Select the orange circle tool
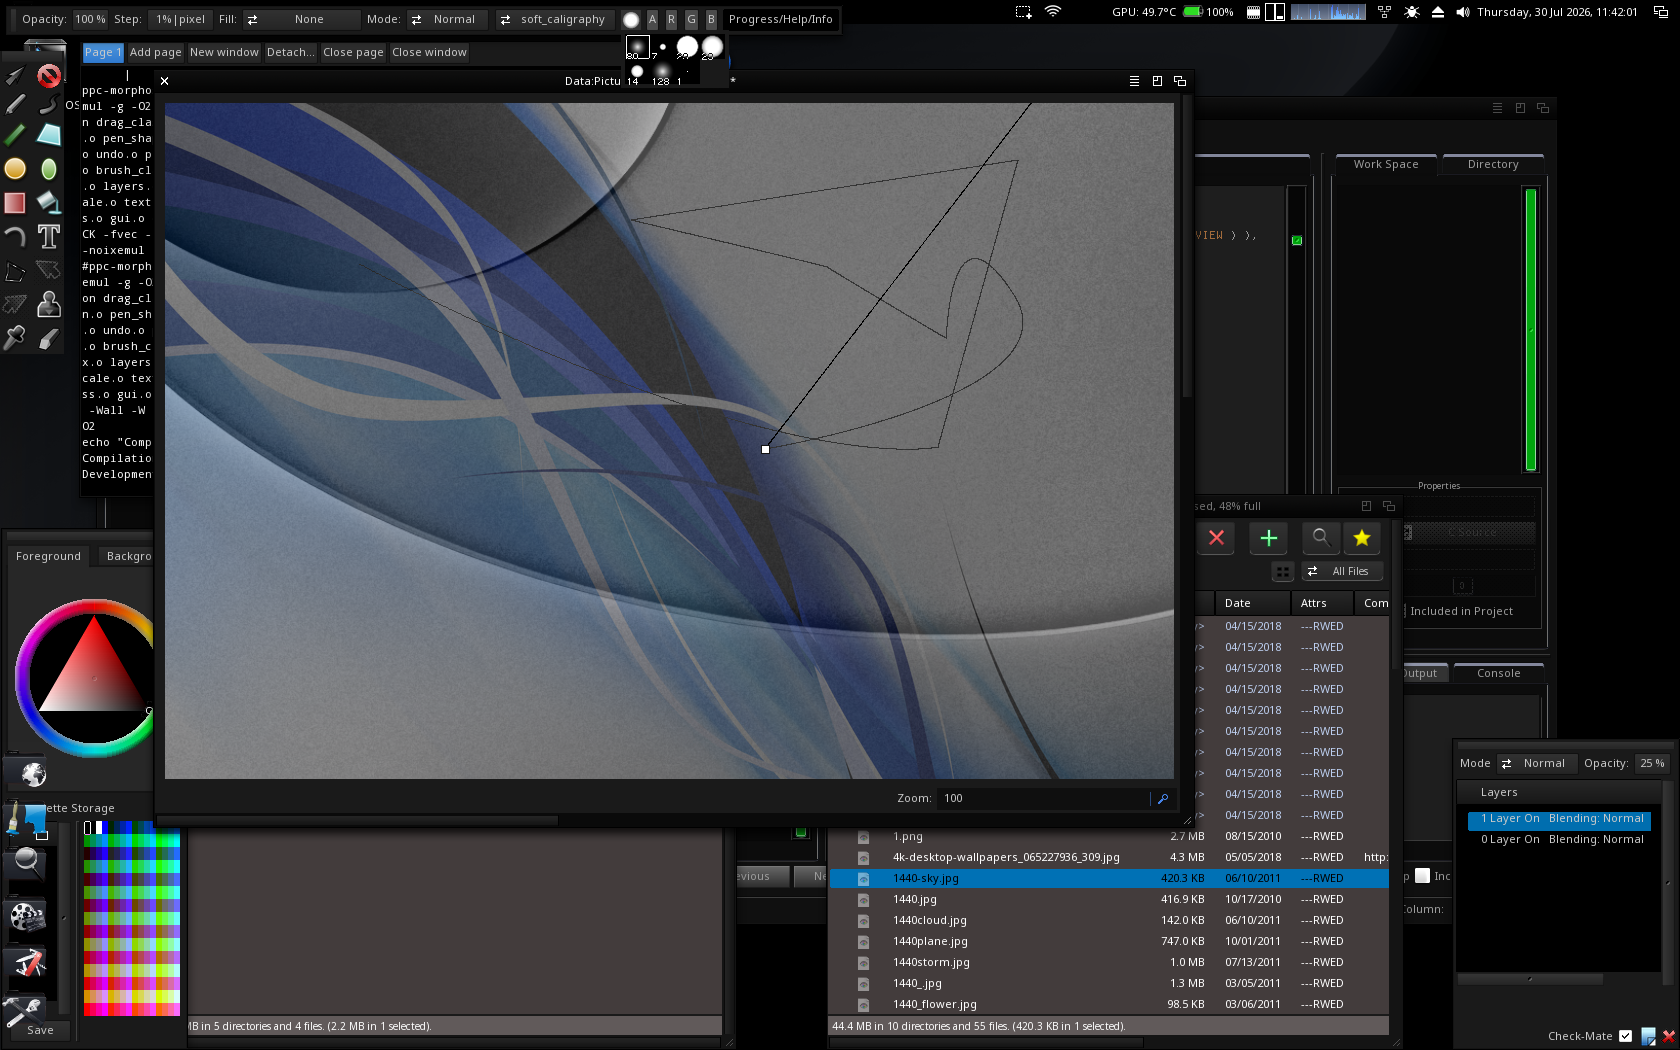 pyautogui.click(x=15, y=169)
